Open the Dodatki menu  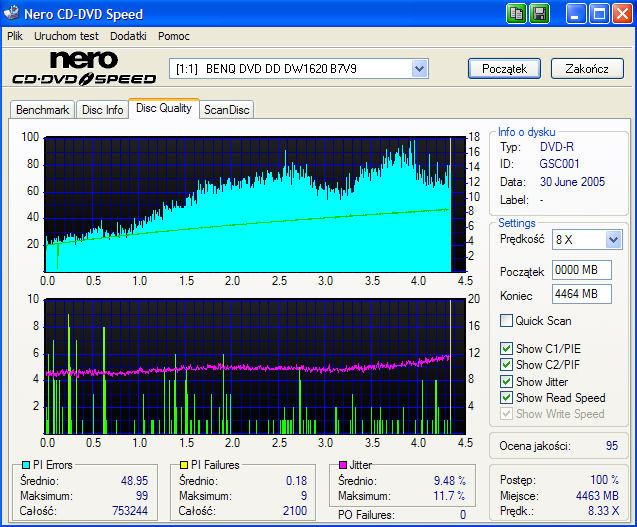128,36
